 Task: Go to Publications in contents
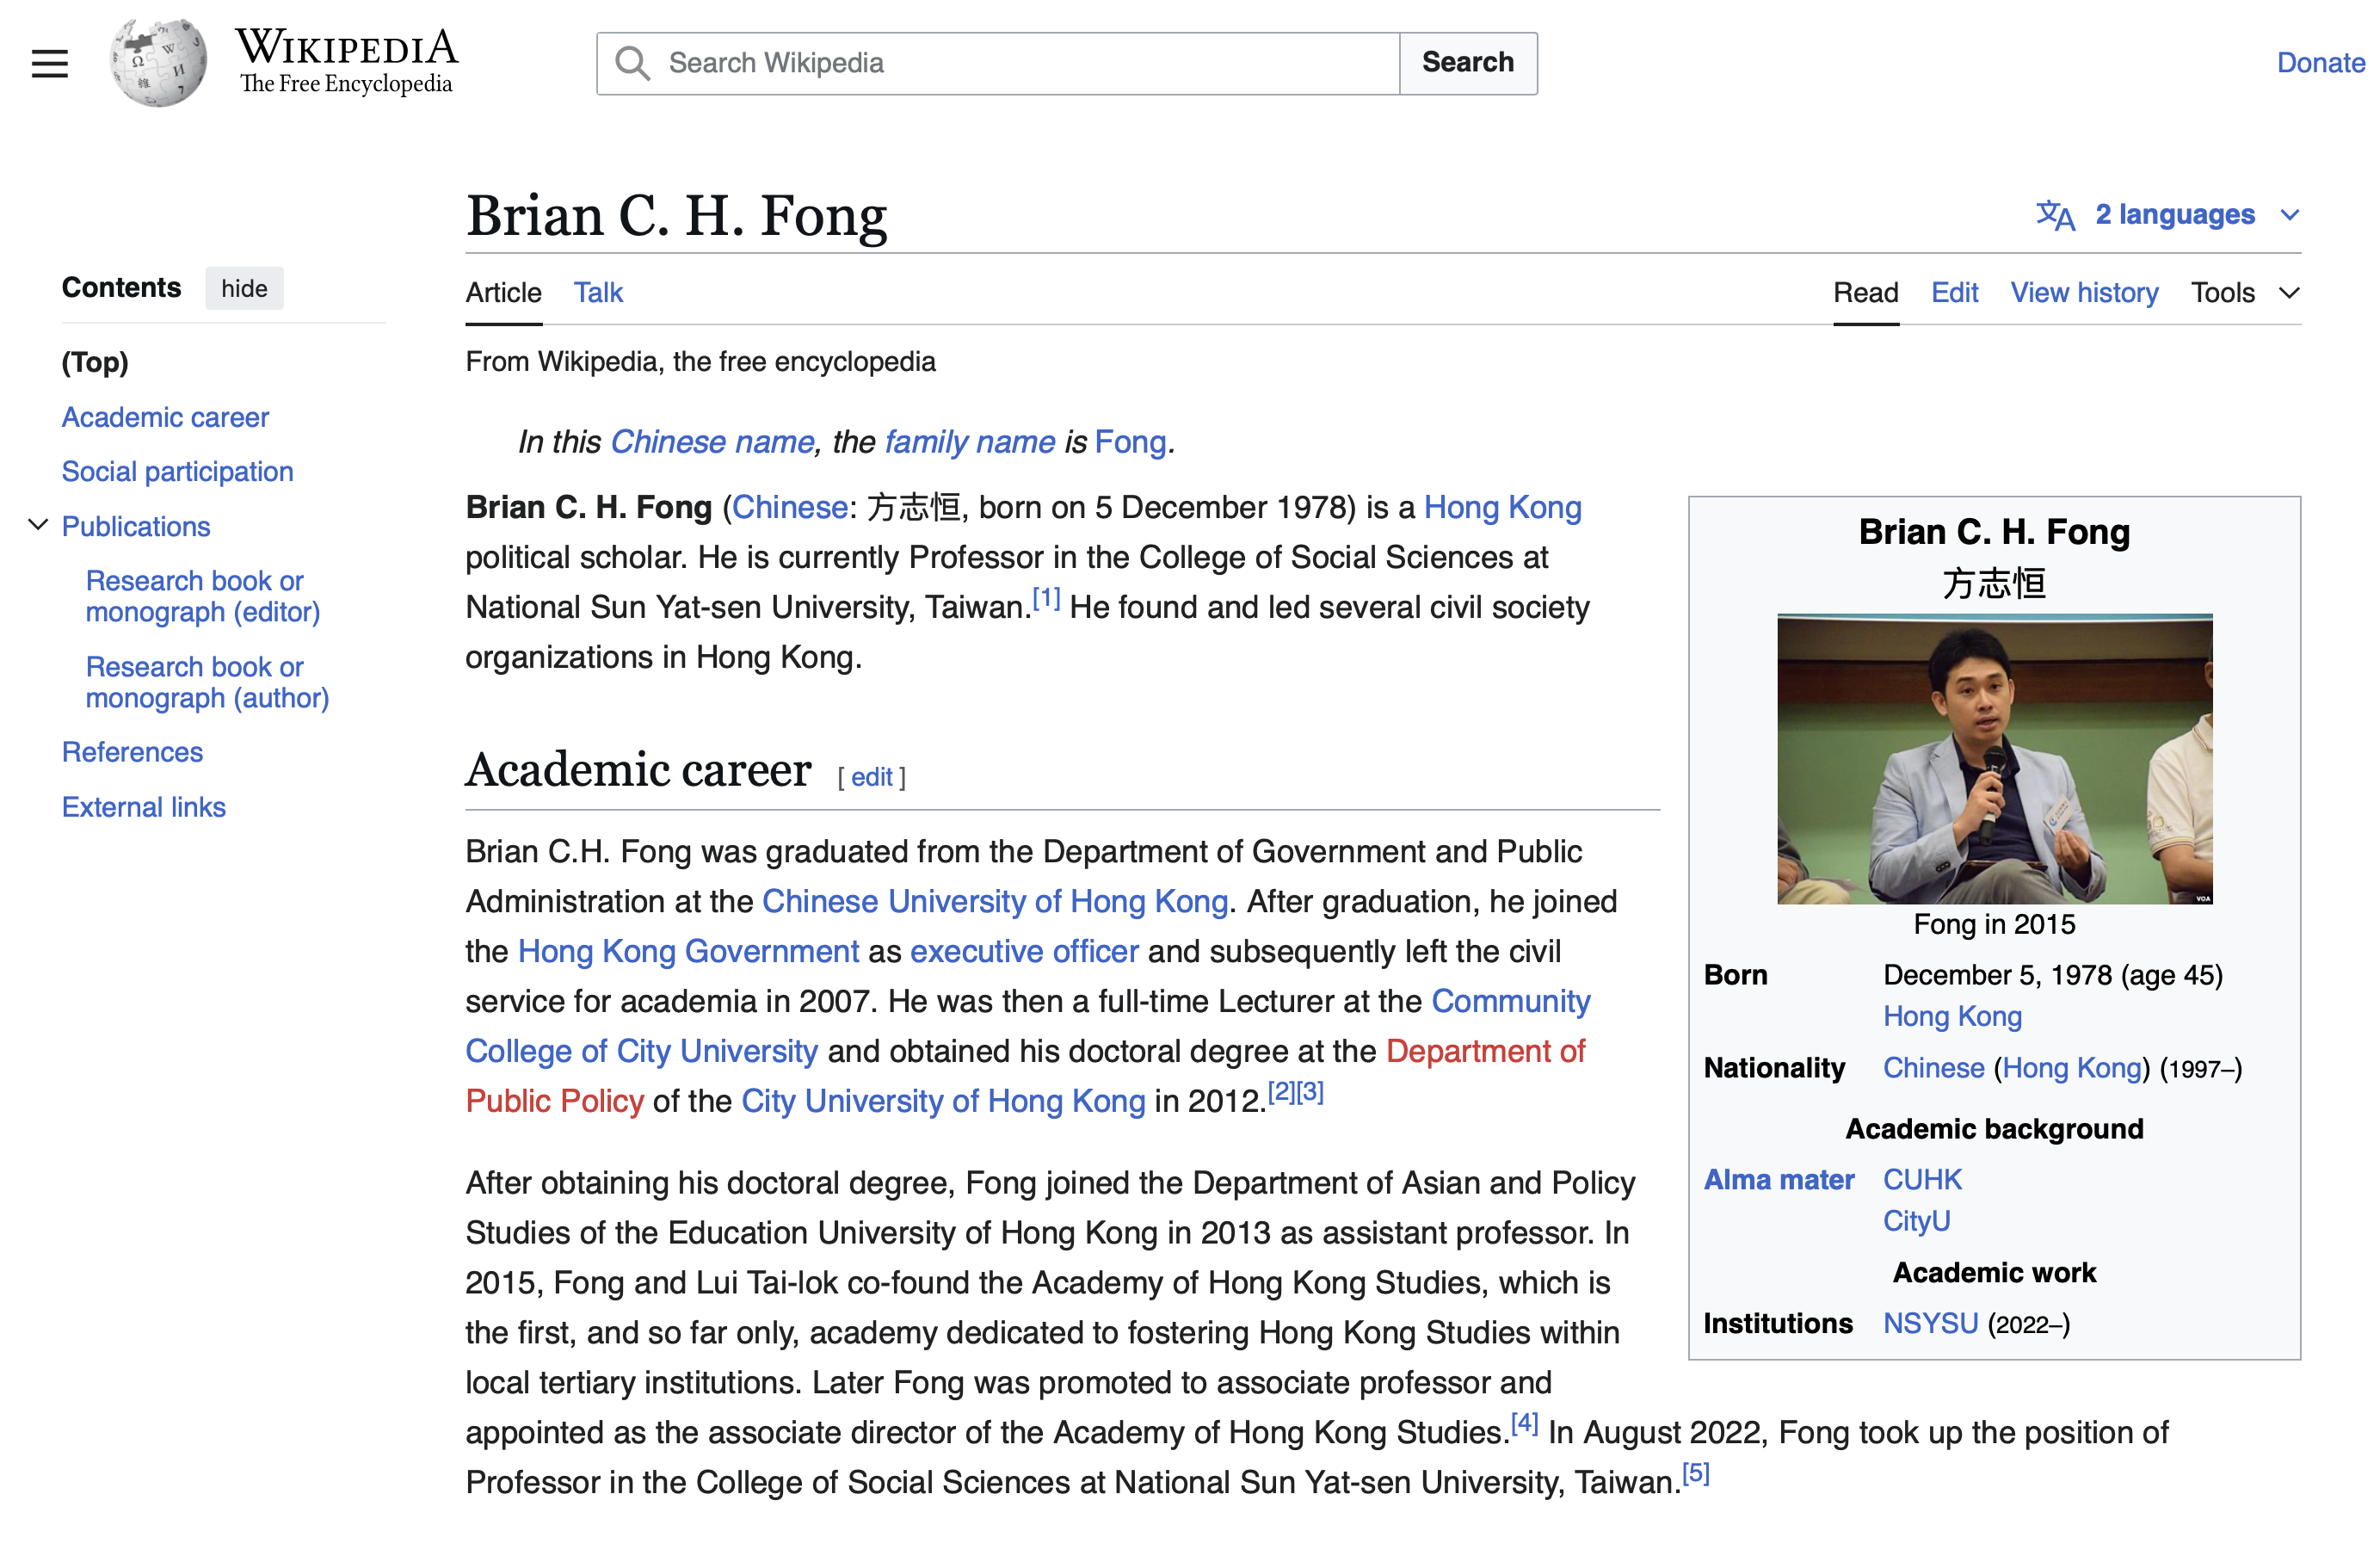point(136,526)
